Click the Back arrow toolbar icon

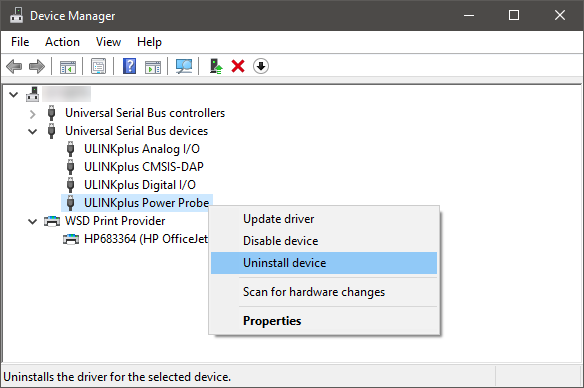click(14, 67)
